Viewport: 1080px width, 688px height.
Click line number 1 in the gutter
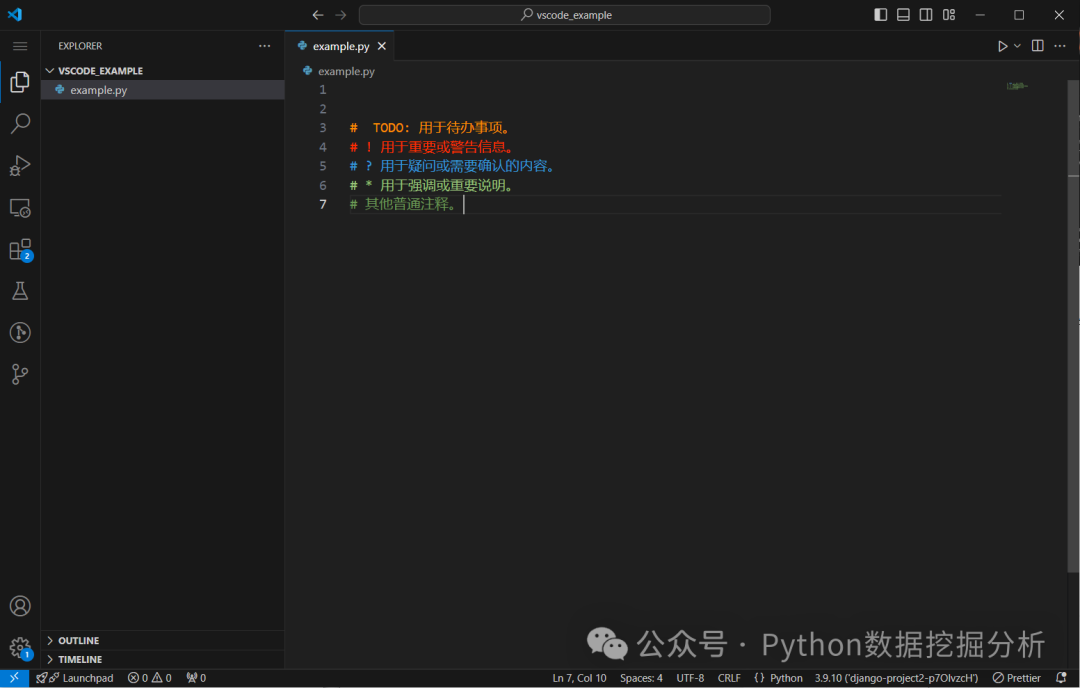(x=322, y=90)
